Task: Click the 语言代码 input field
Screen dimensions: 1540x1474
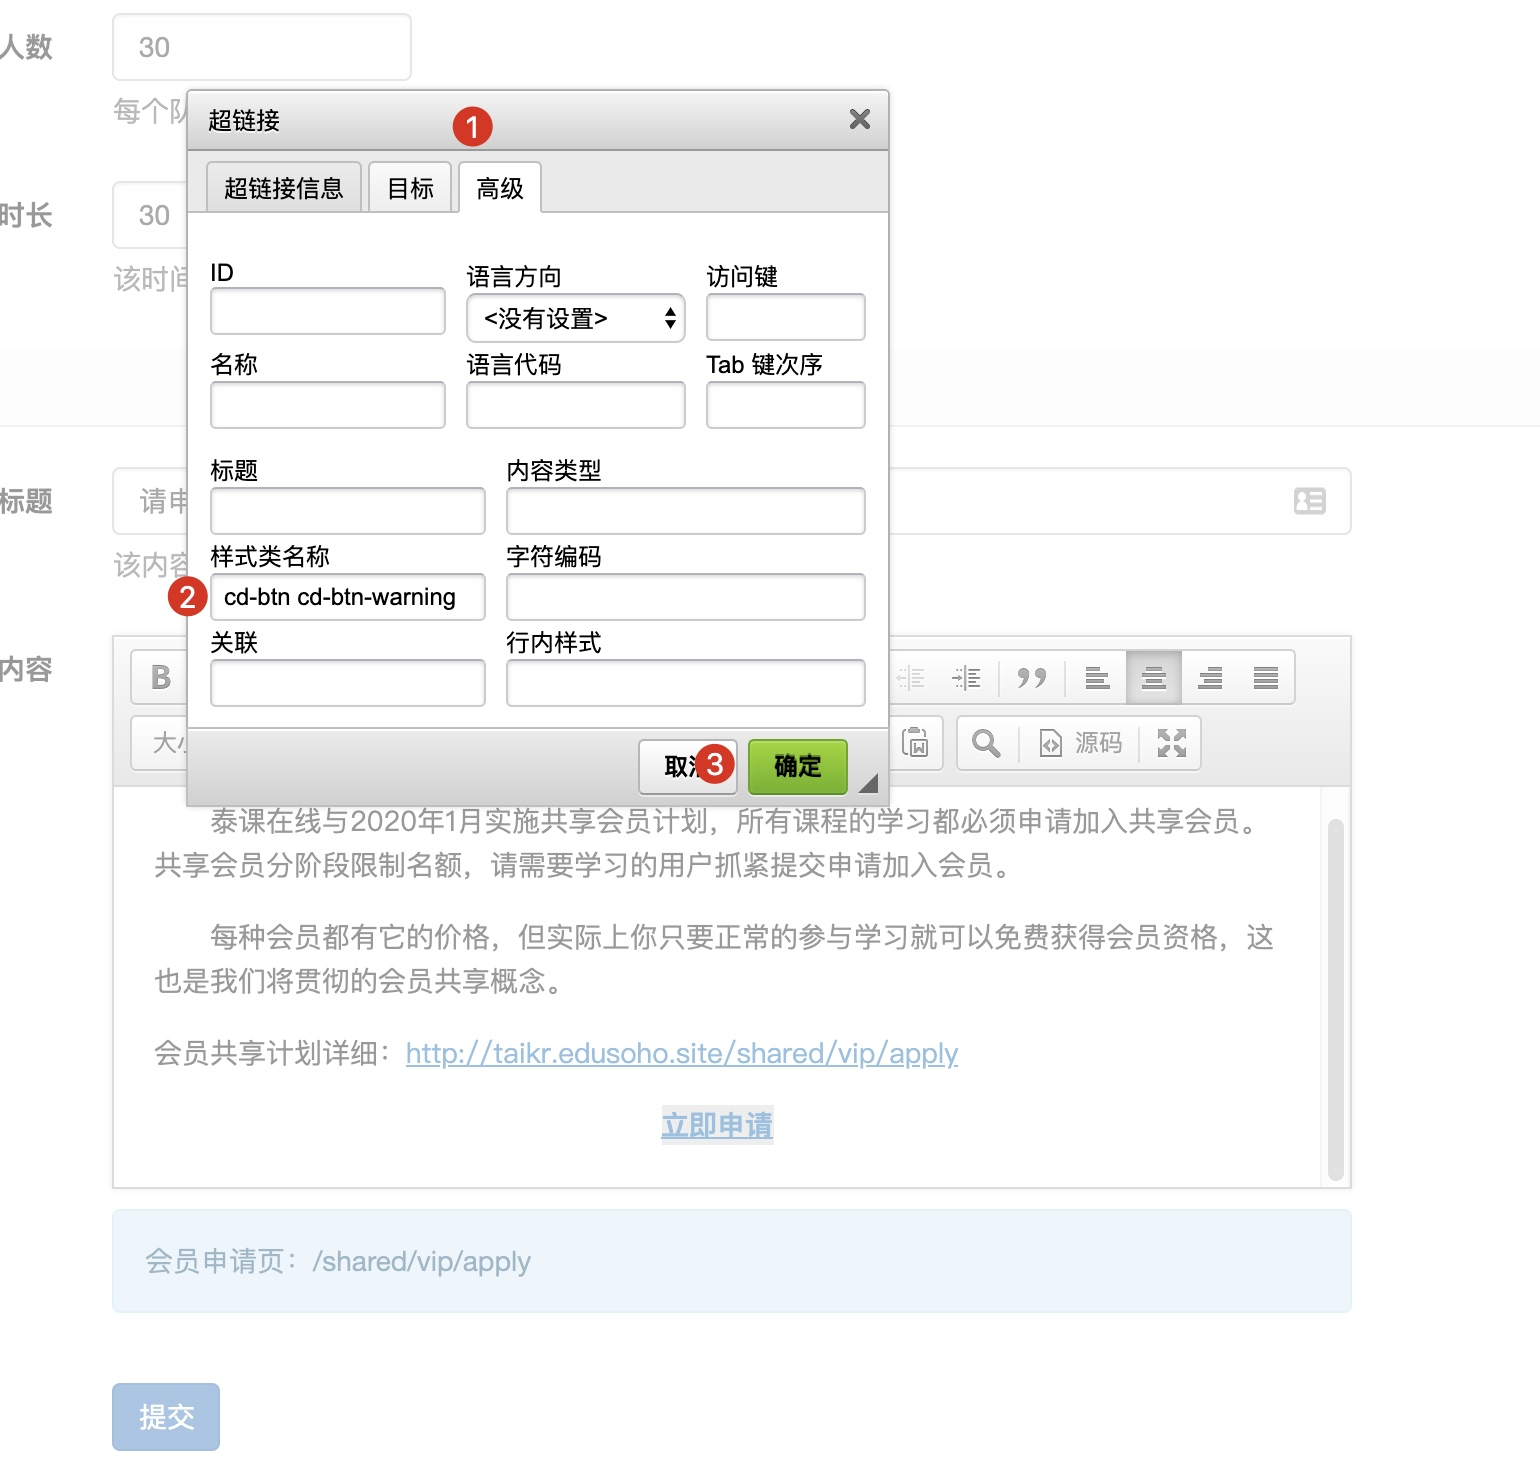Action: pos(576,405)
